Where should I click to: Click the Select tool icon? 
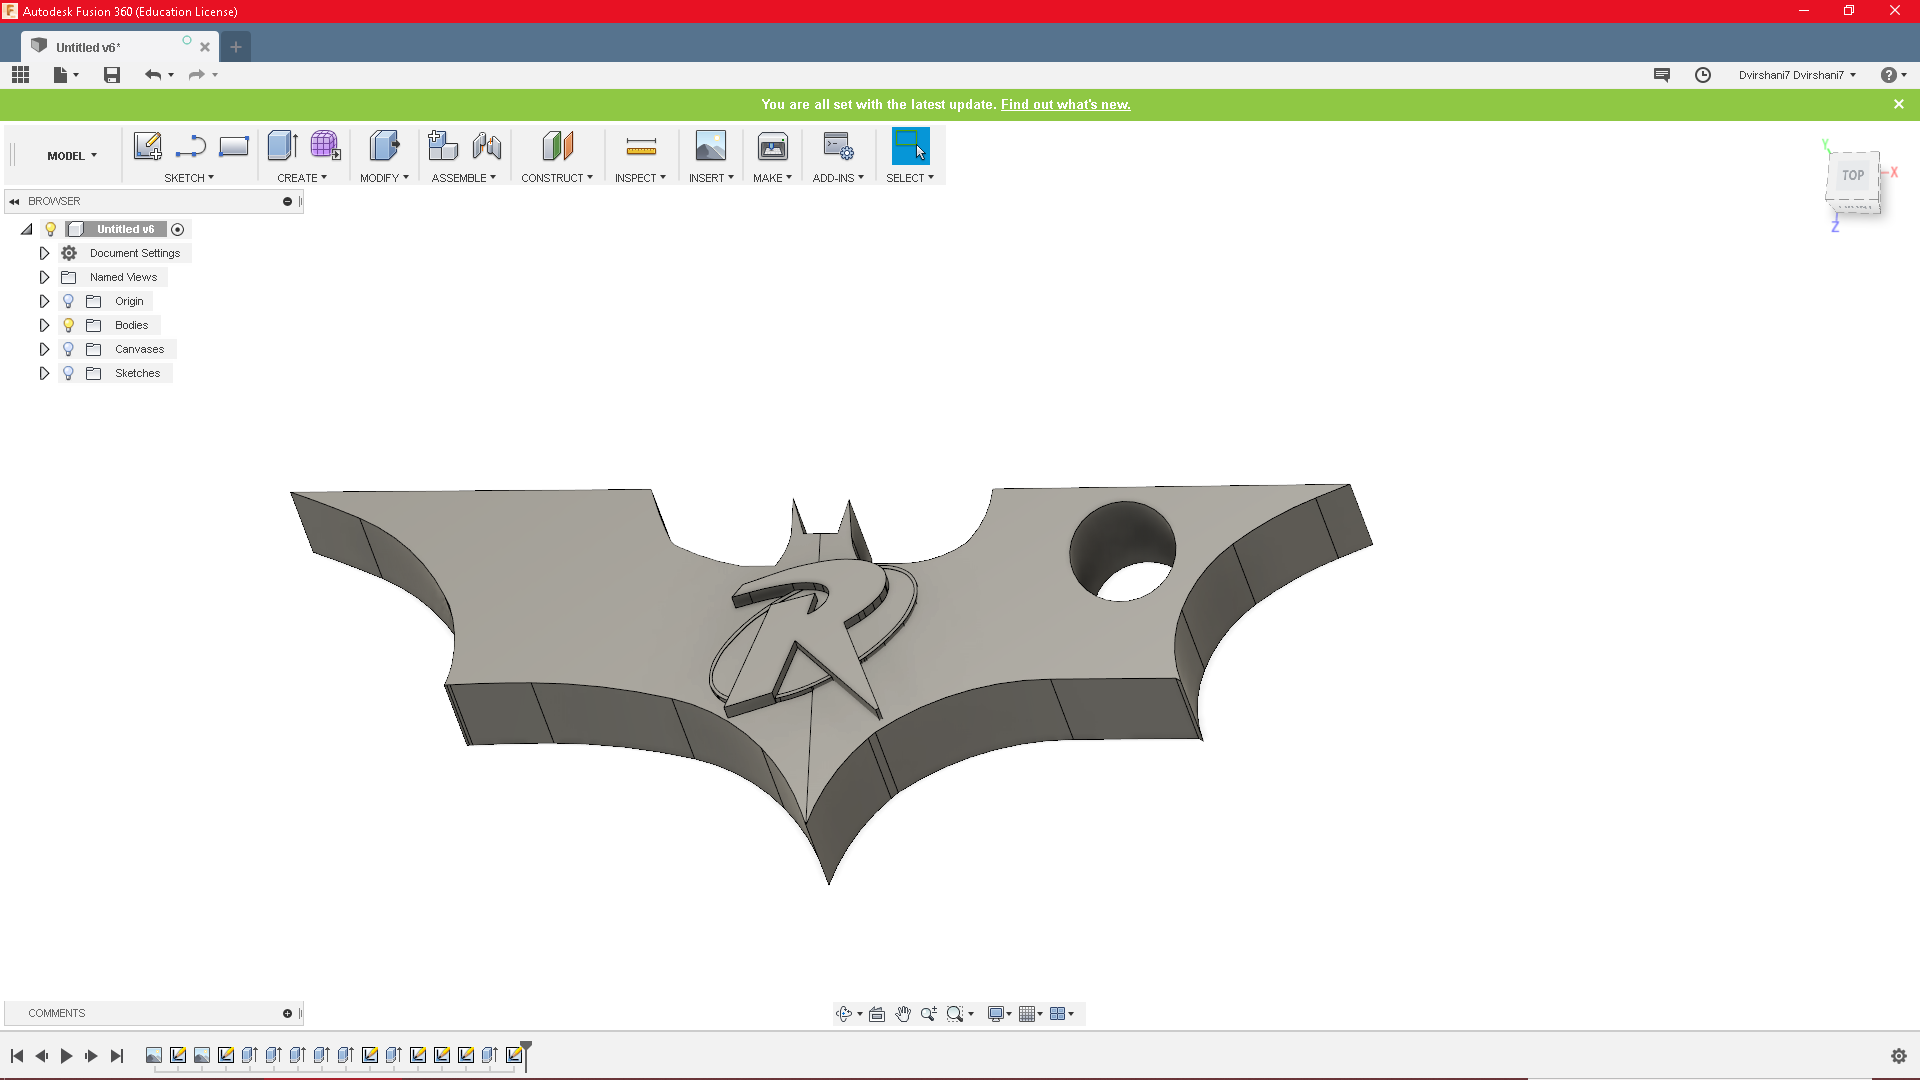[x=910, y=146]
